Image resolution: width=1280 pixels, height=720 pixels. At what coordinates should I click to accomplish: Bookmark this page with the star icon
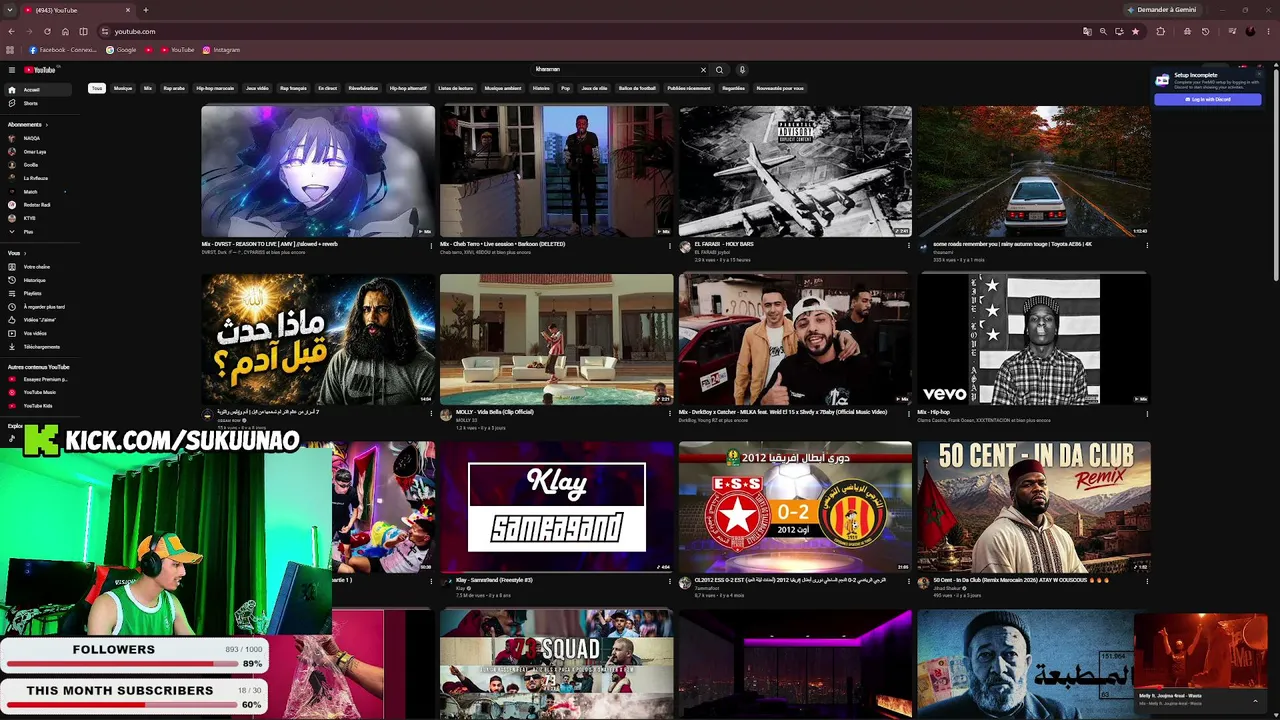click(x=1135, y=31)
